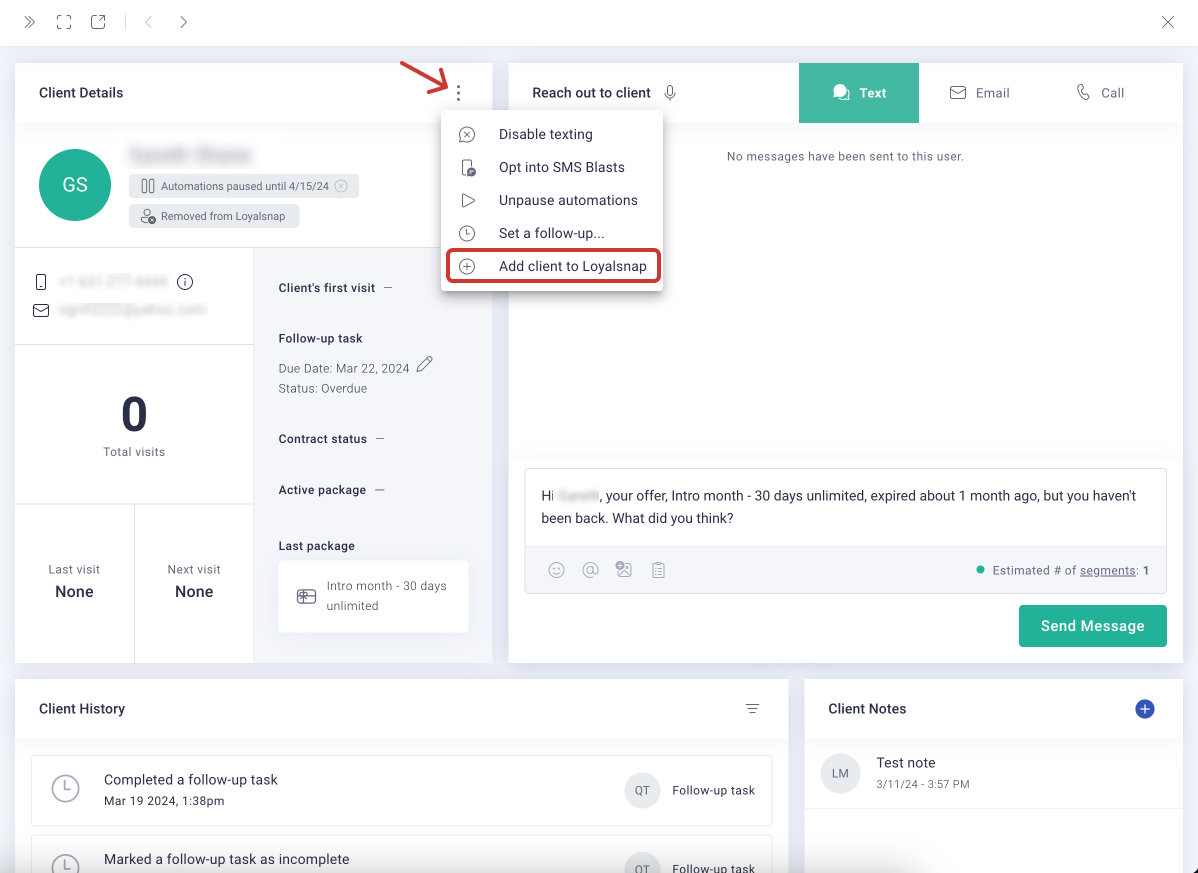
Task: Select the Text tab
Action: [x=859, y=93]
